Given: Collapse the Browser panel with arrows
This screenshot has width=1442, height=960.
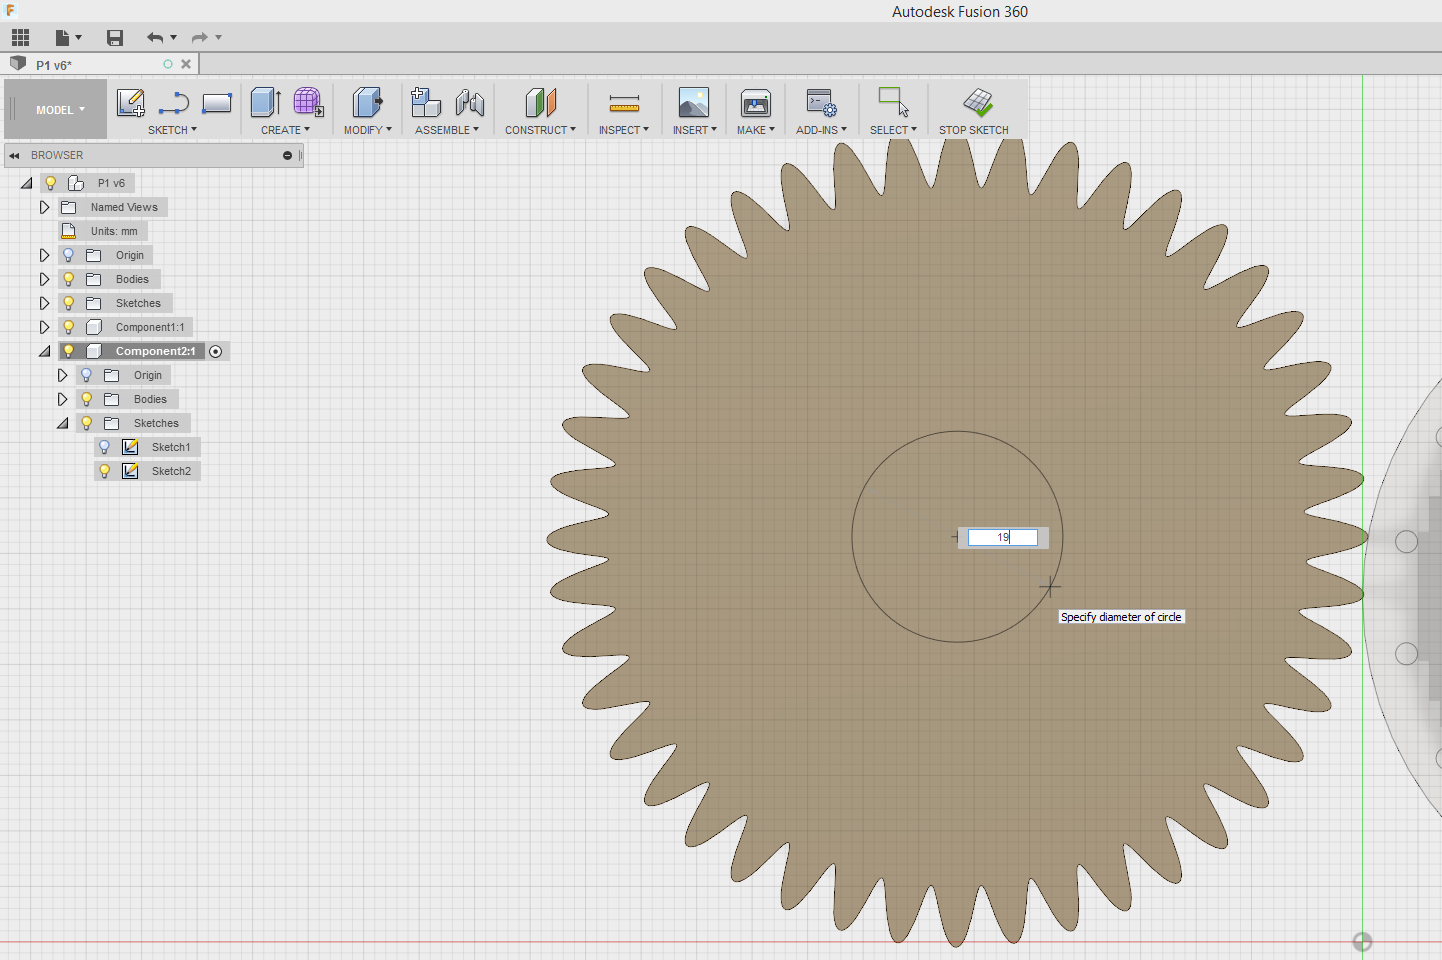Looking at the screenshot, I should (x=15, y=156).
